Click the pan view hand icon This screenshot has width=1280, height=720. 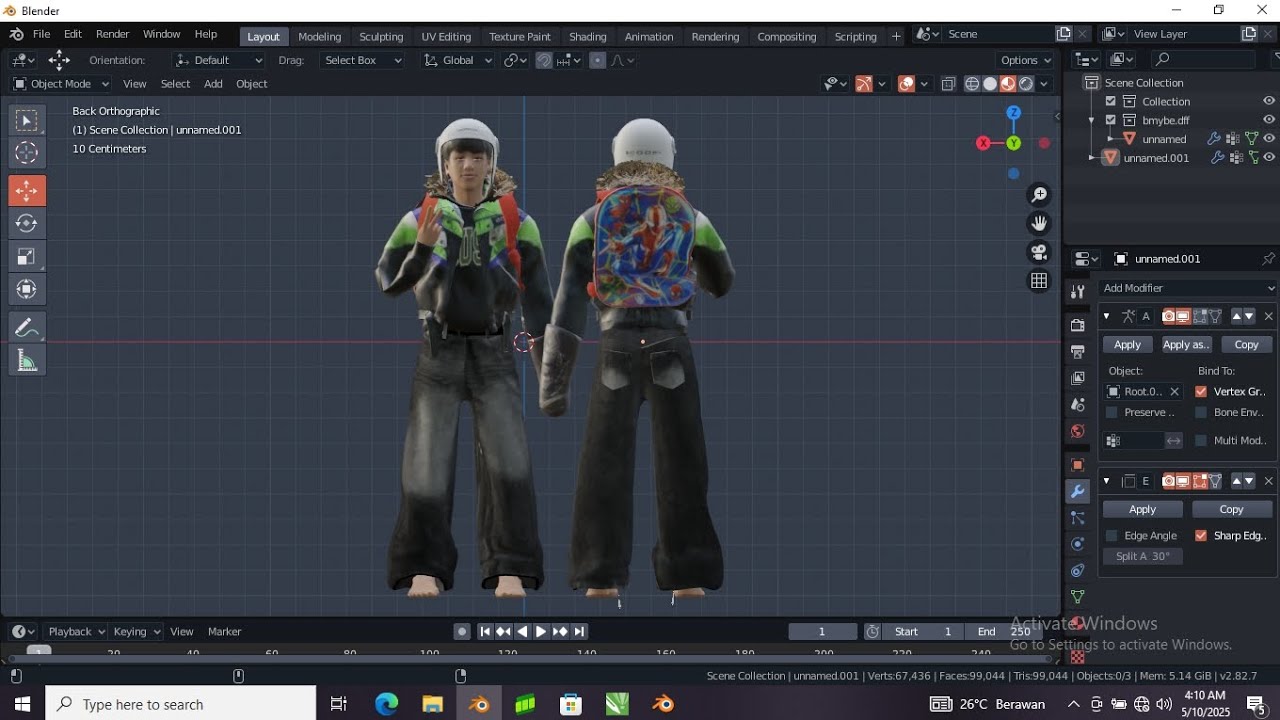(x=1040, y=223)
